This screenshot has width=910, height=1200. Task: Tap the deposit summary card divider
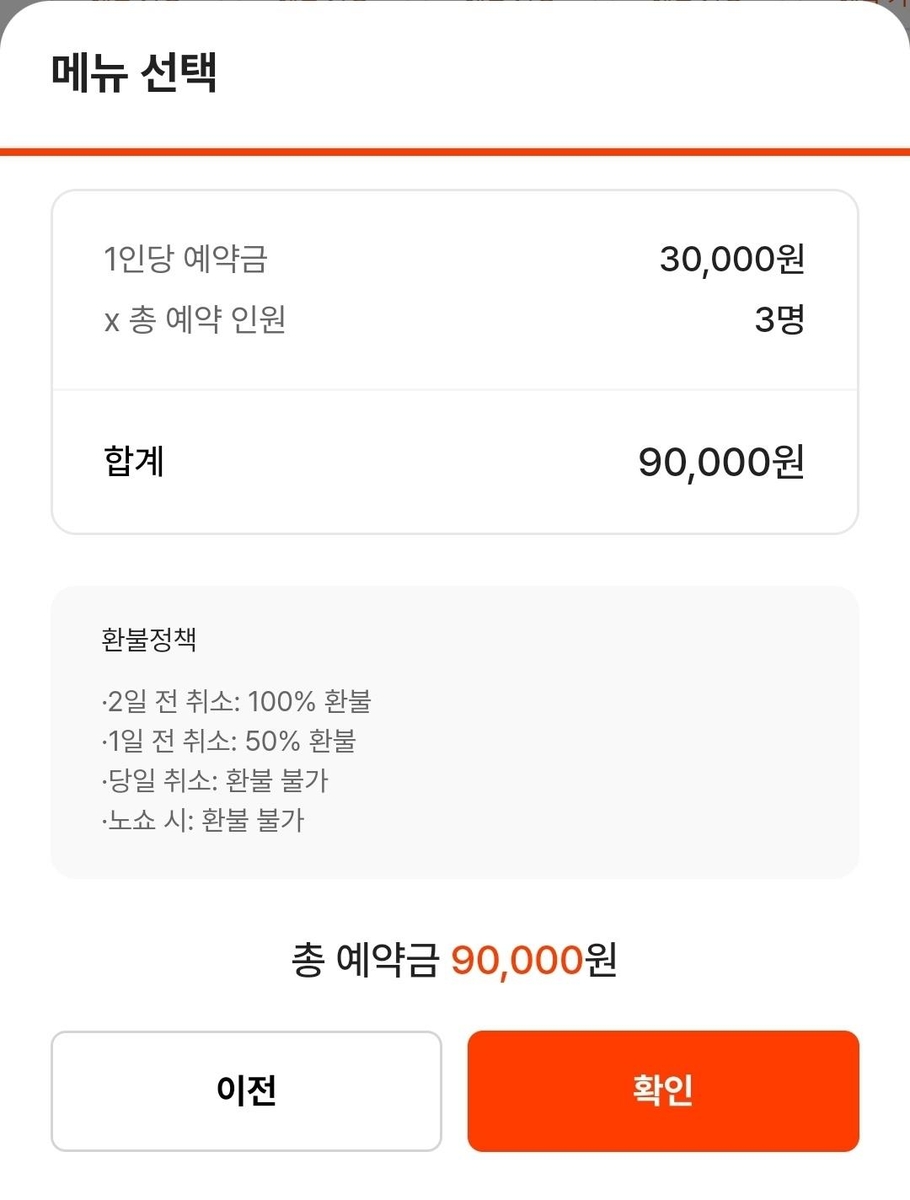click(455, 389)
